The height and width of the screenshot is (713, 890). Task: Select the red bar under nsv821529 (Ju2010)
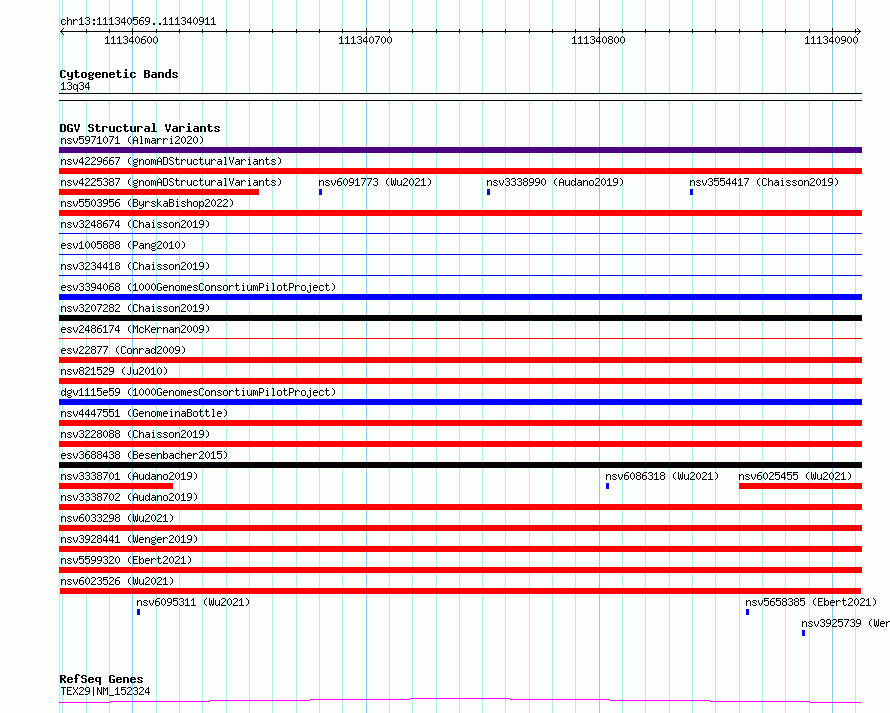tap(460, 381)
